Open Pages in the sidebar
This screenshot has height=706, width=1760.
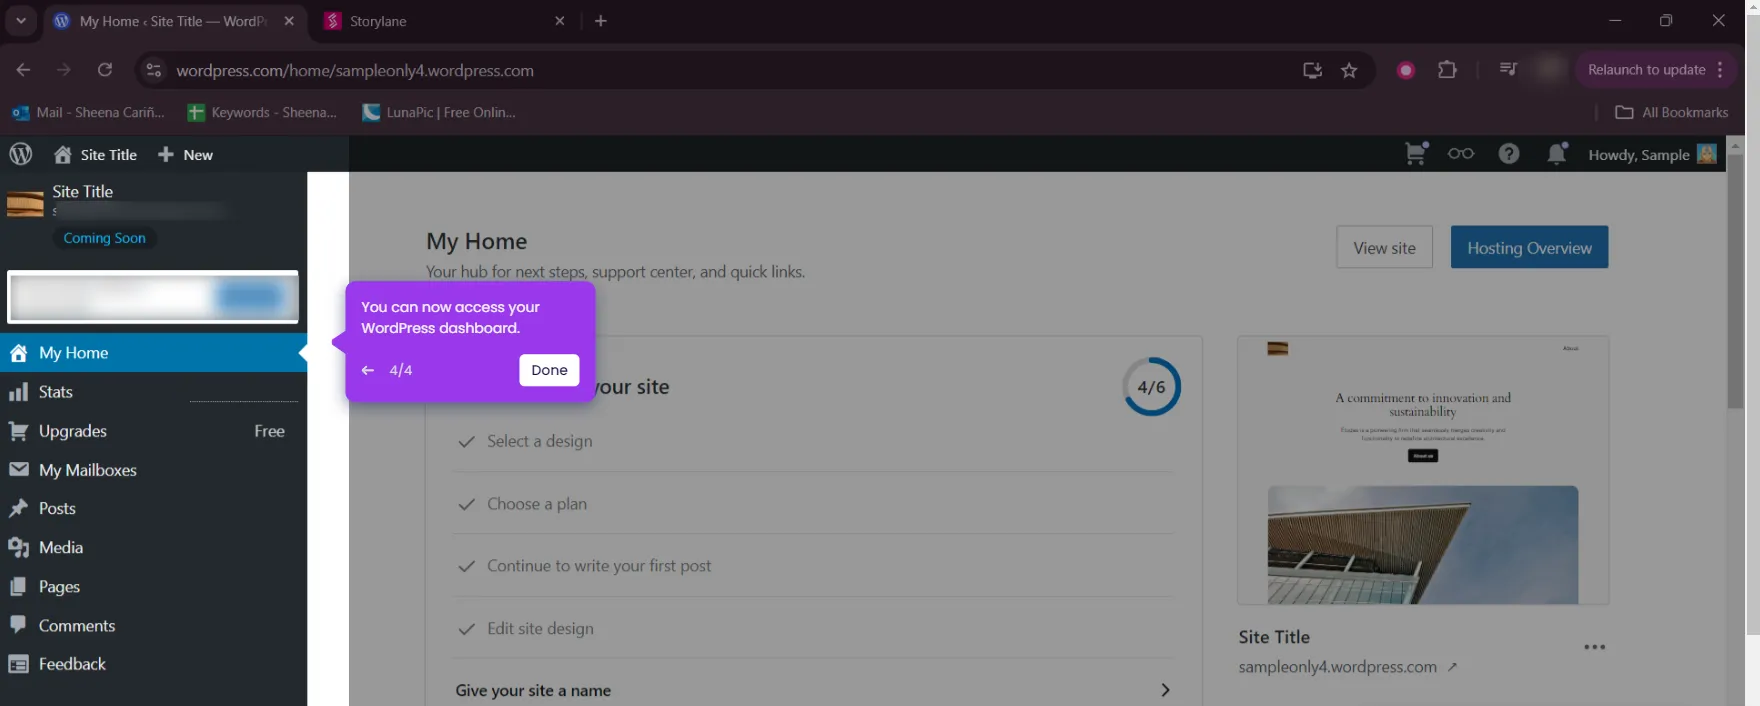coord(153,586)
